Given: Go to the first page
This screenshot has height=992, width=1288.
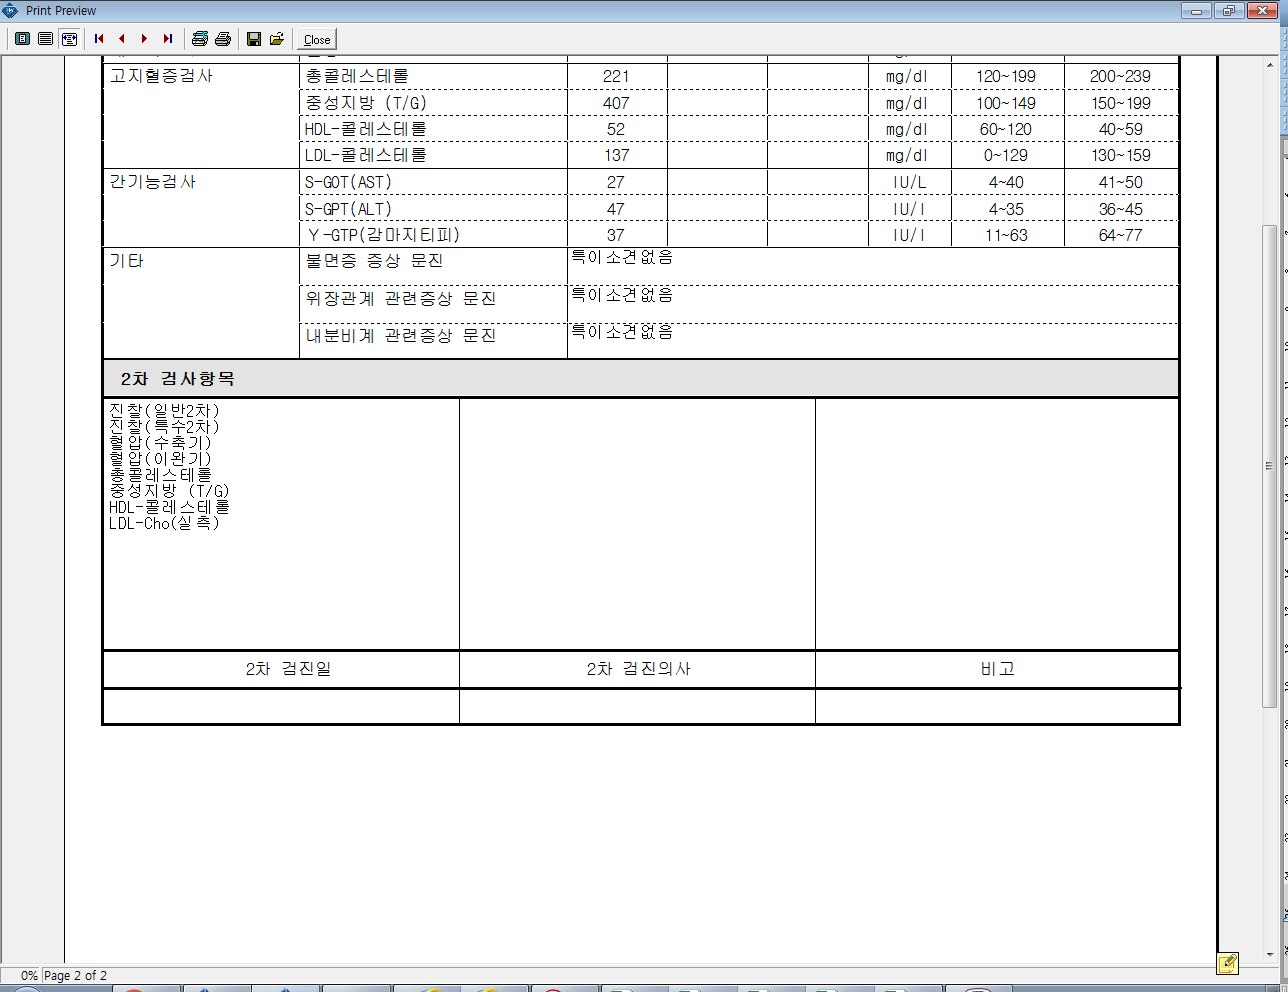Looking at the screenshot, I should pos(99,39).
